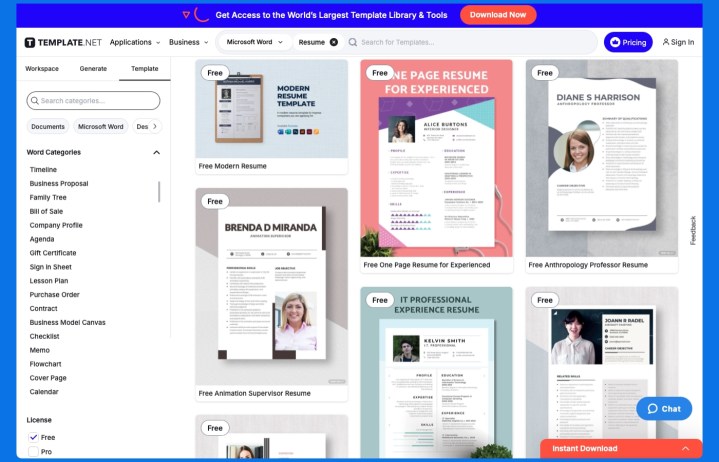Click the search magnifier icon in the top bar
719x462 pixels.
tap(353, 42)
